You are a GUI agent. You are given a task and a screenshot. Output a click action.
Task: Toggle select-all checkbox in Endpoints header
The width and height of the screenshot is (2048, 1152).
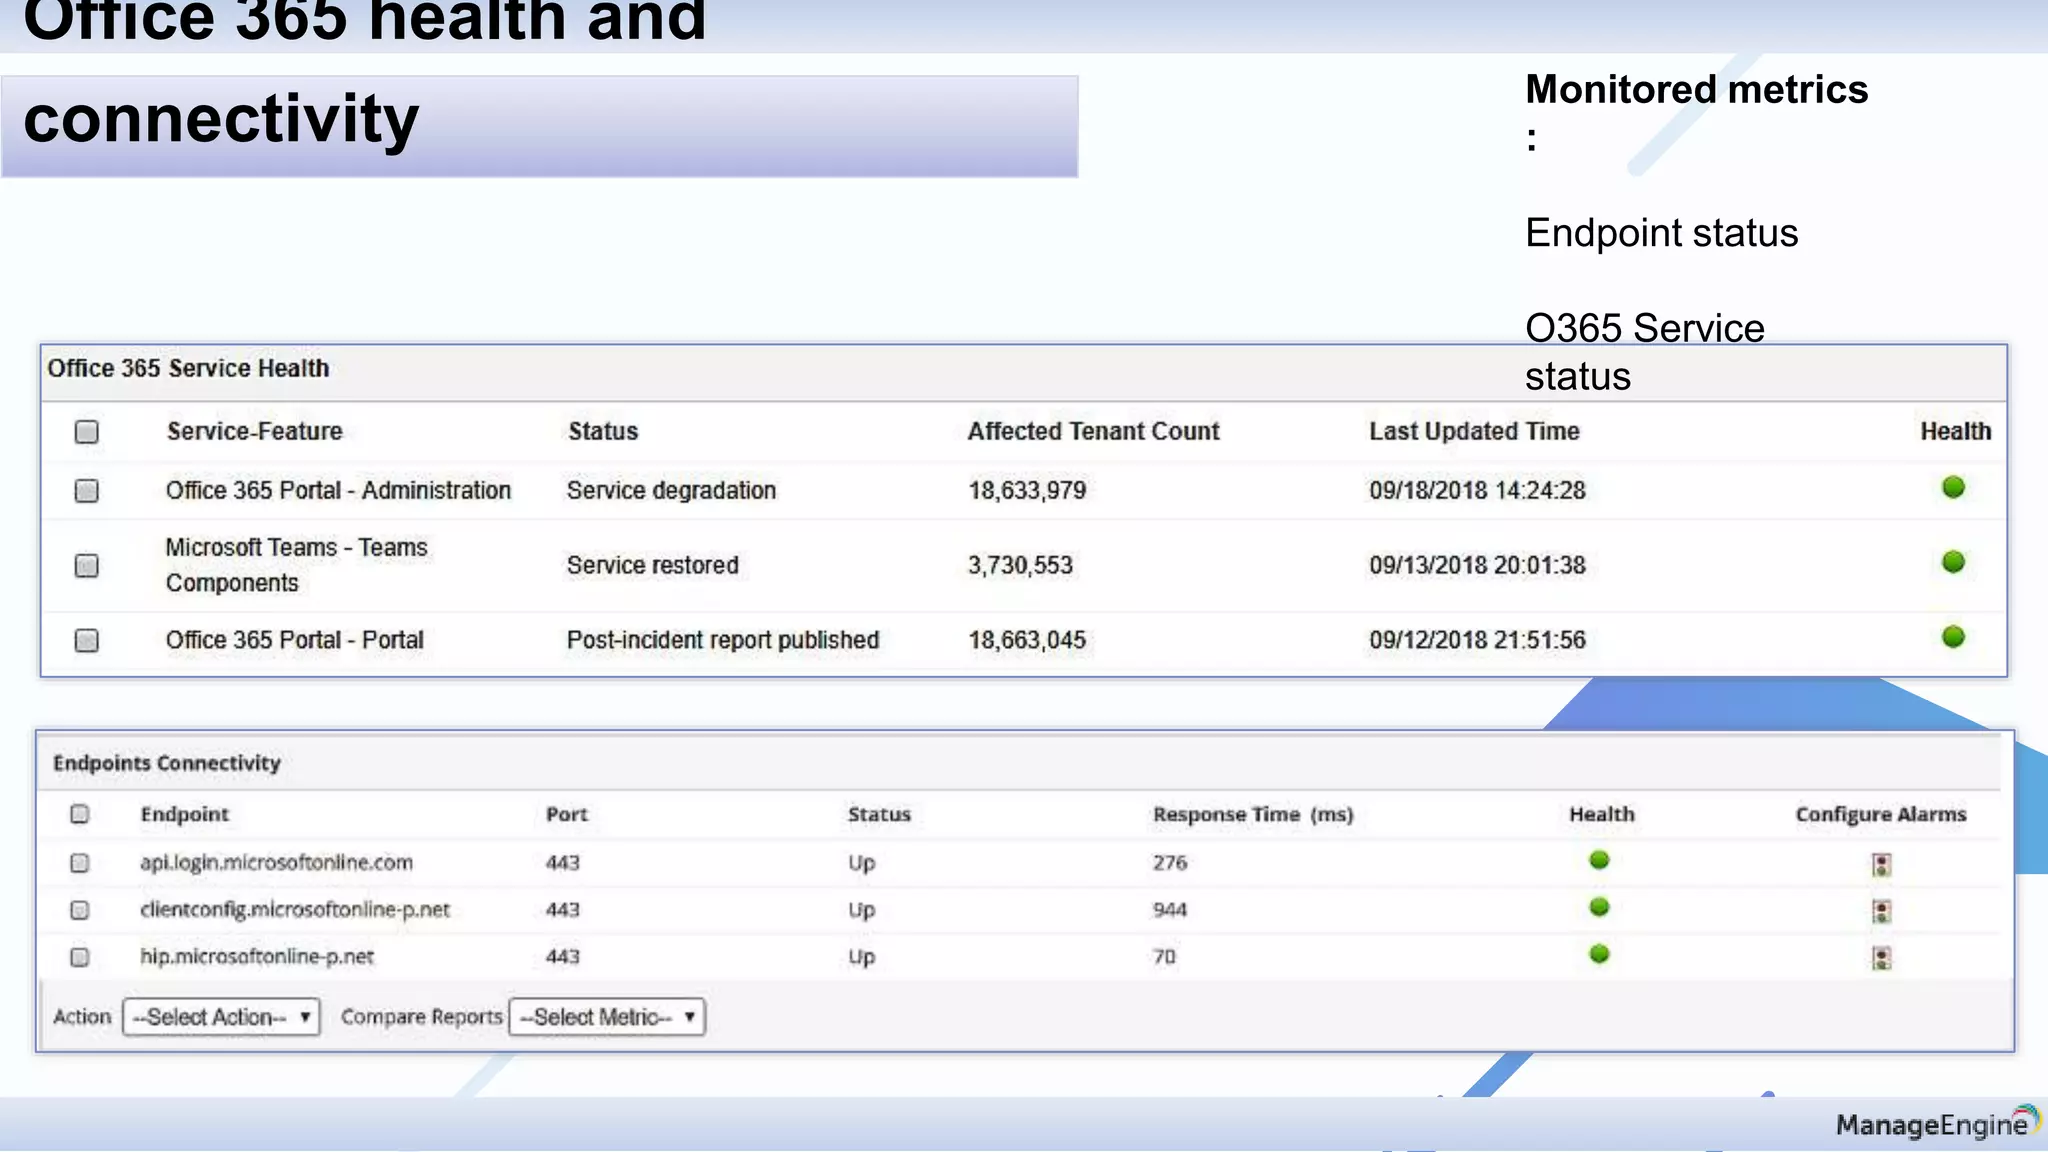(80, 814)
